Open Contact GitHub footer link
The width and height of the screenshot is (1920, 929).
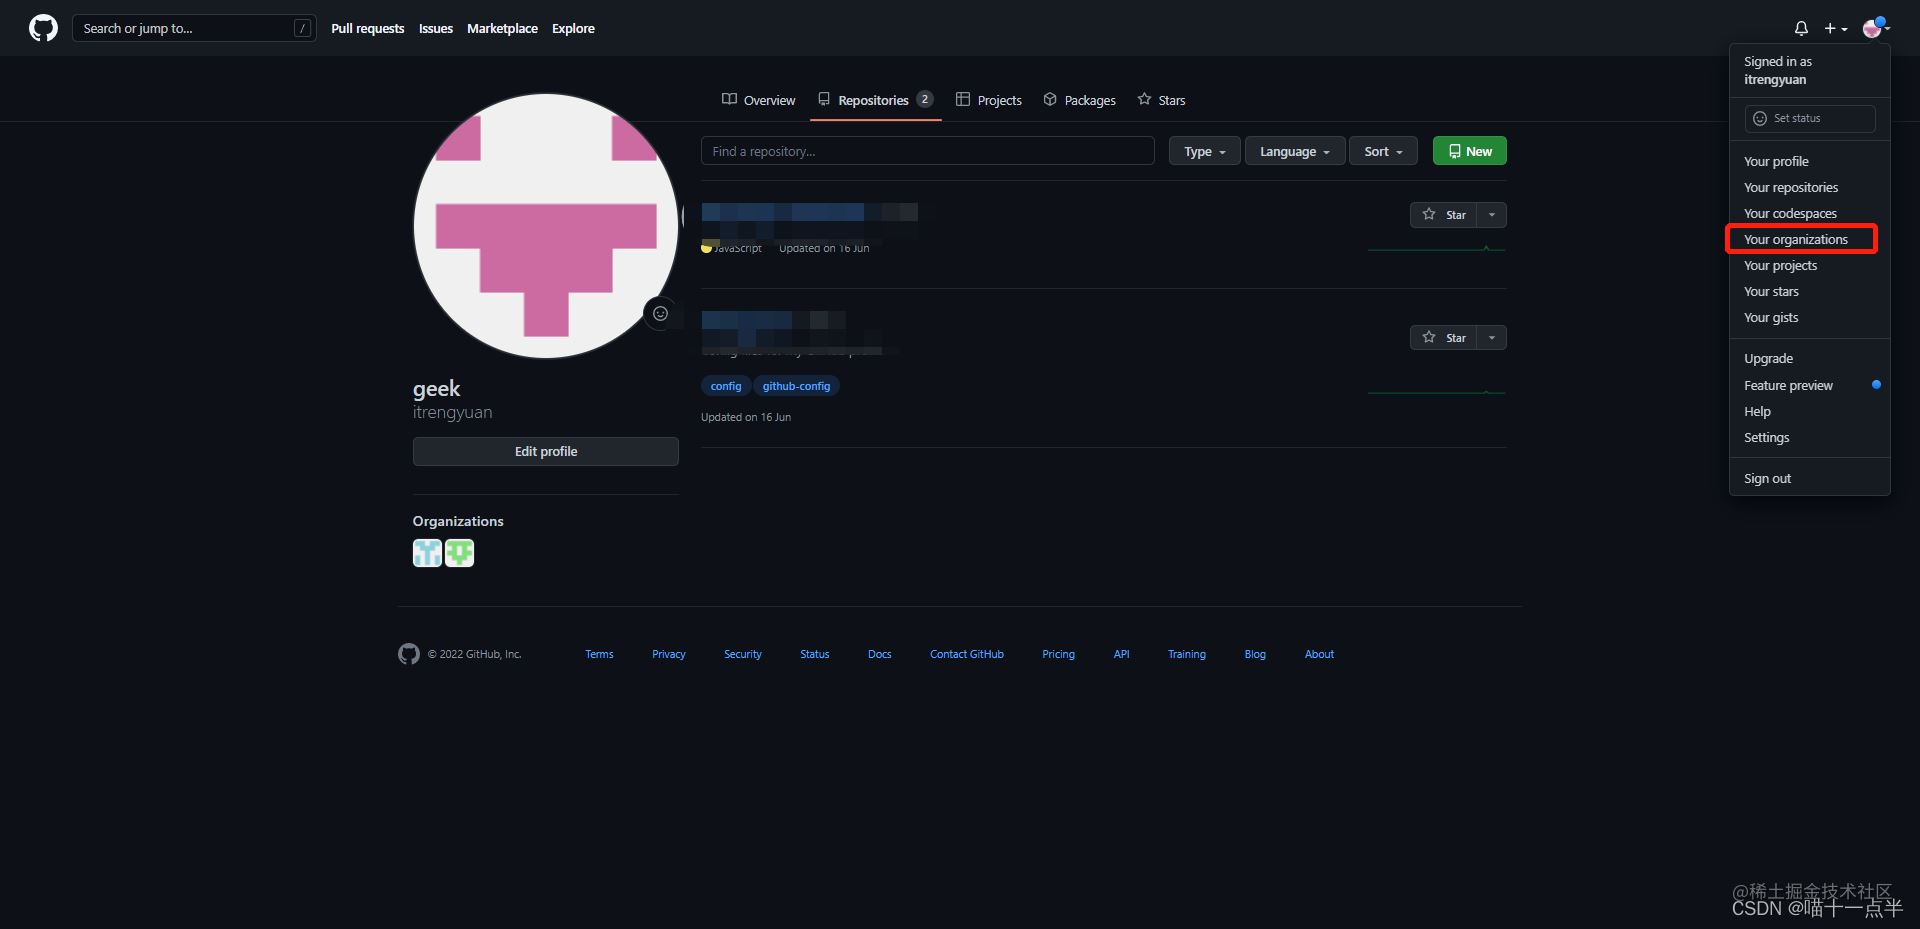967,654
